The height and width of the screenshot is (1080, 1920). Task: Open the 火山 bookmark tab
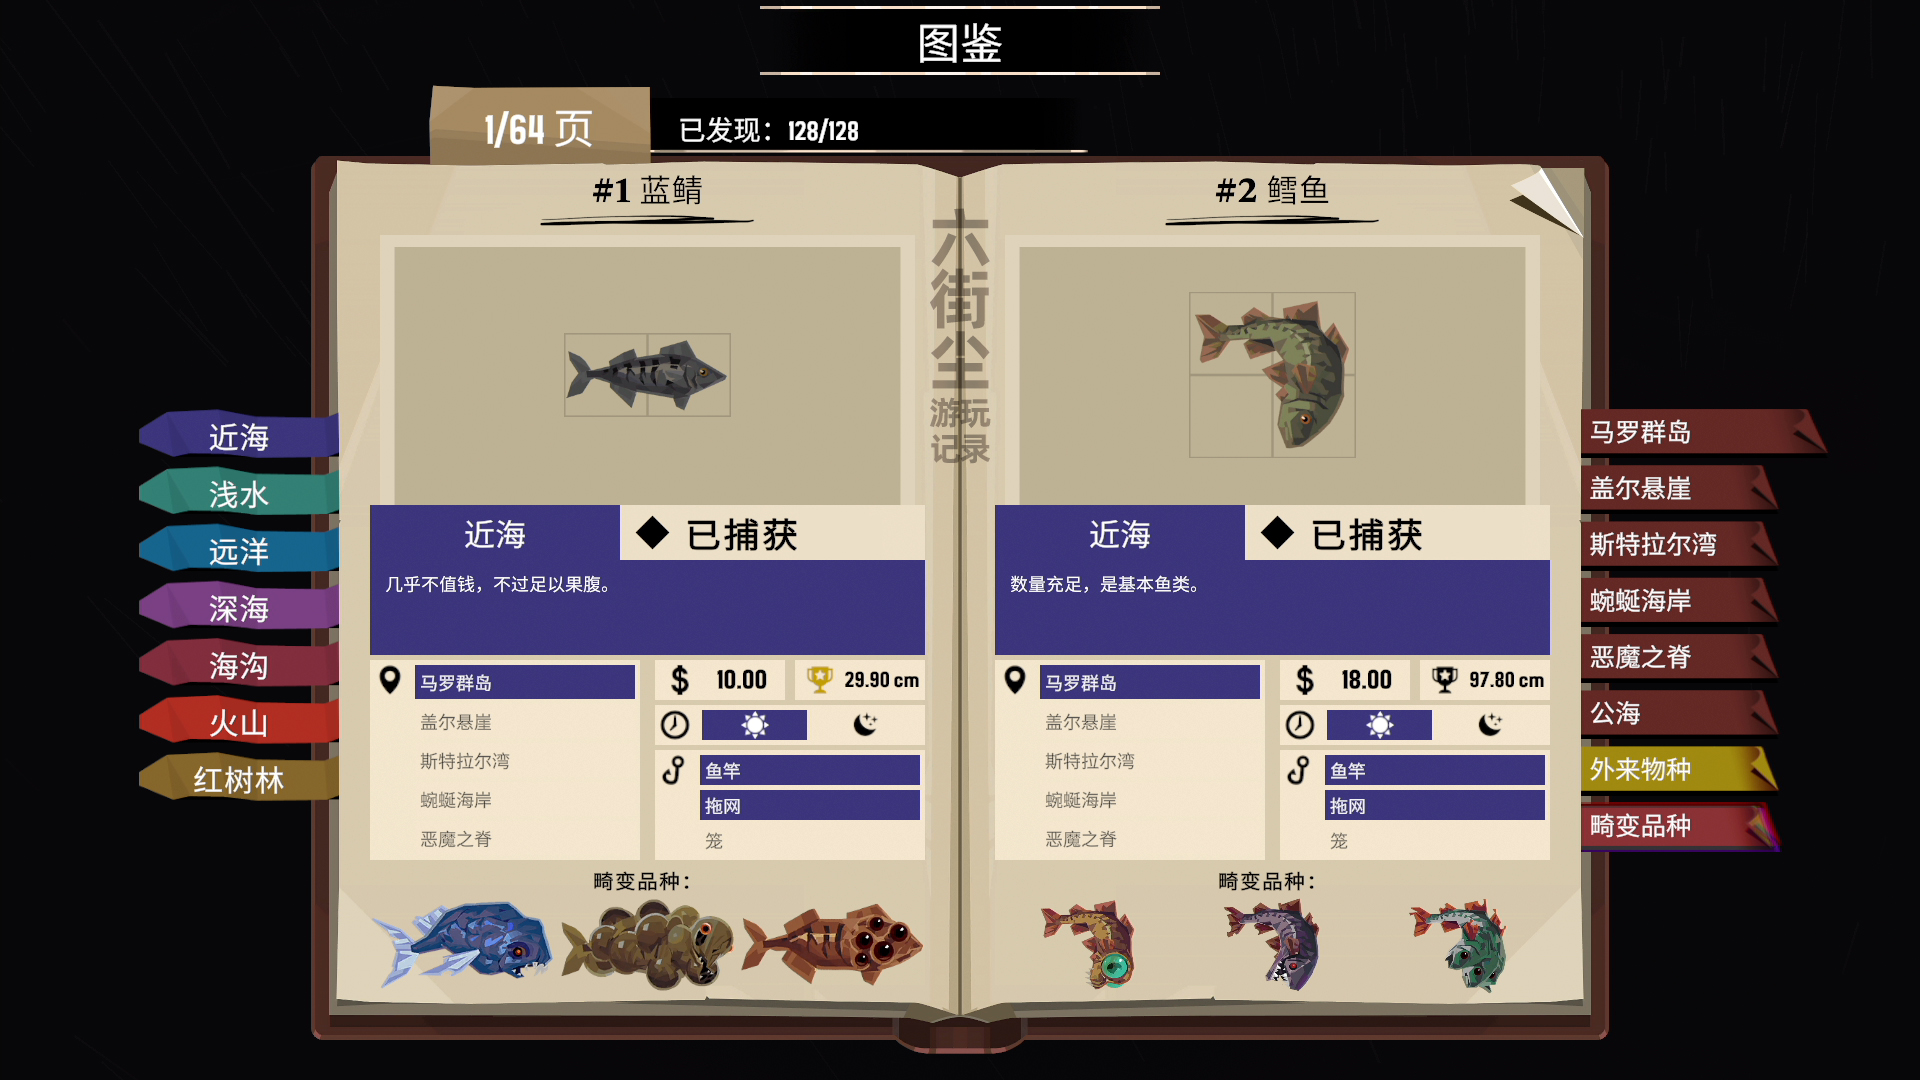pyautogui.click(x=238, y=722)
